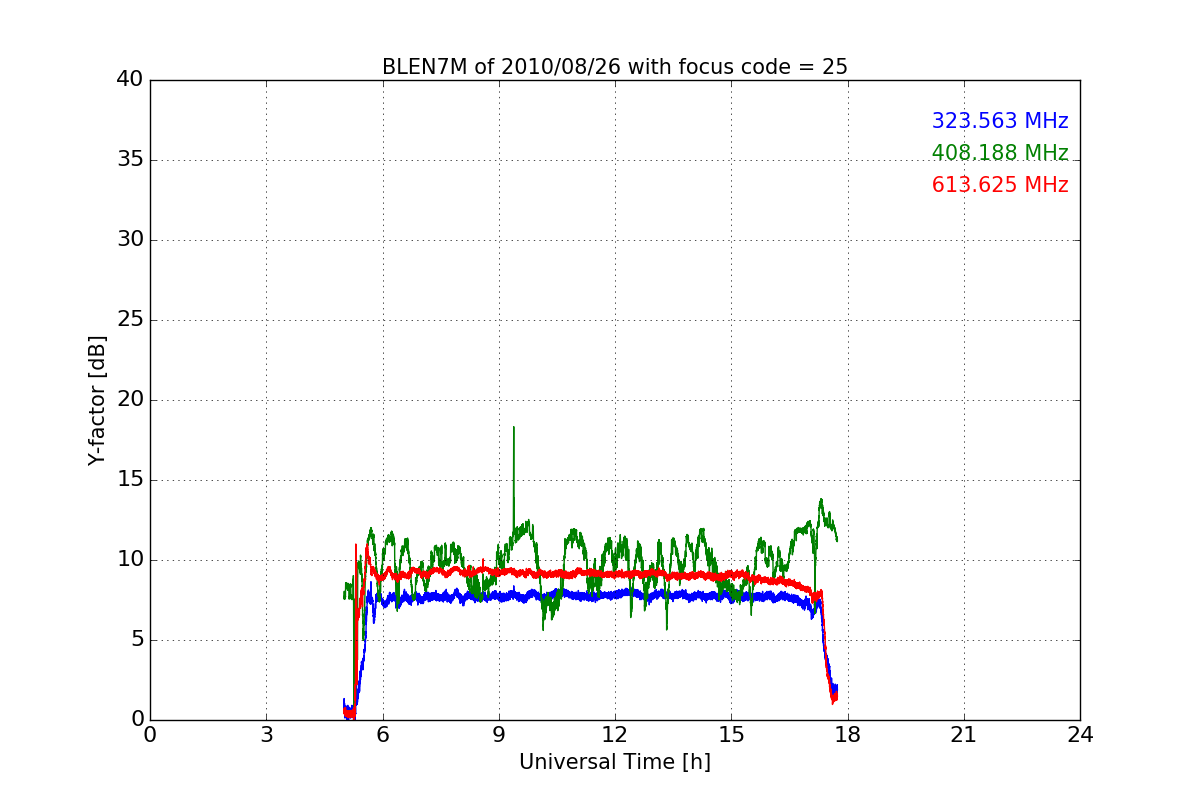Screen dimensions: 1200x800
Task: Select the 613.625 MHz legend label
Action: click(1000, 185)
